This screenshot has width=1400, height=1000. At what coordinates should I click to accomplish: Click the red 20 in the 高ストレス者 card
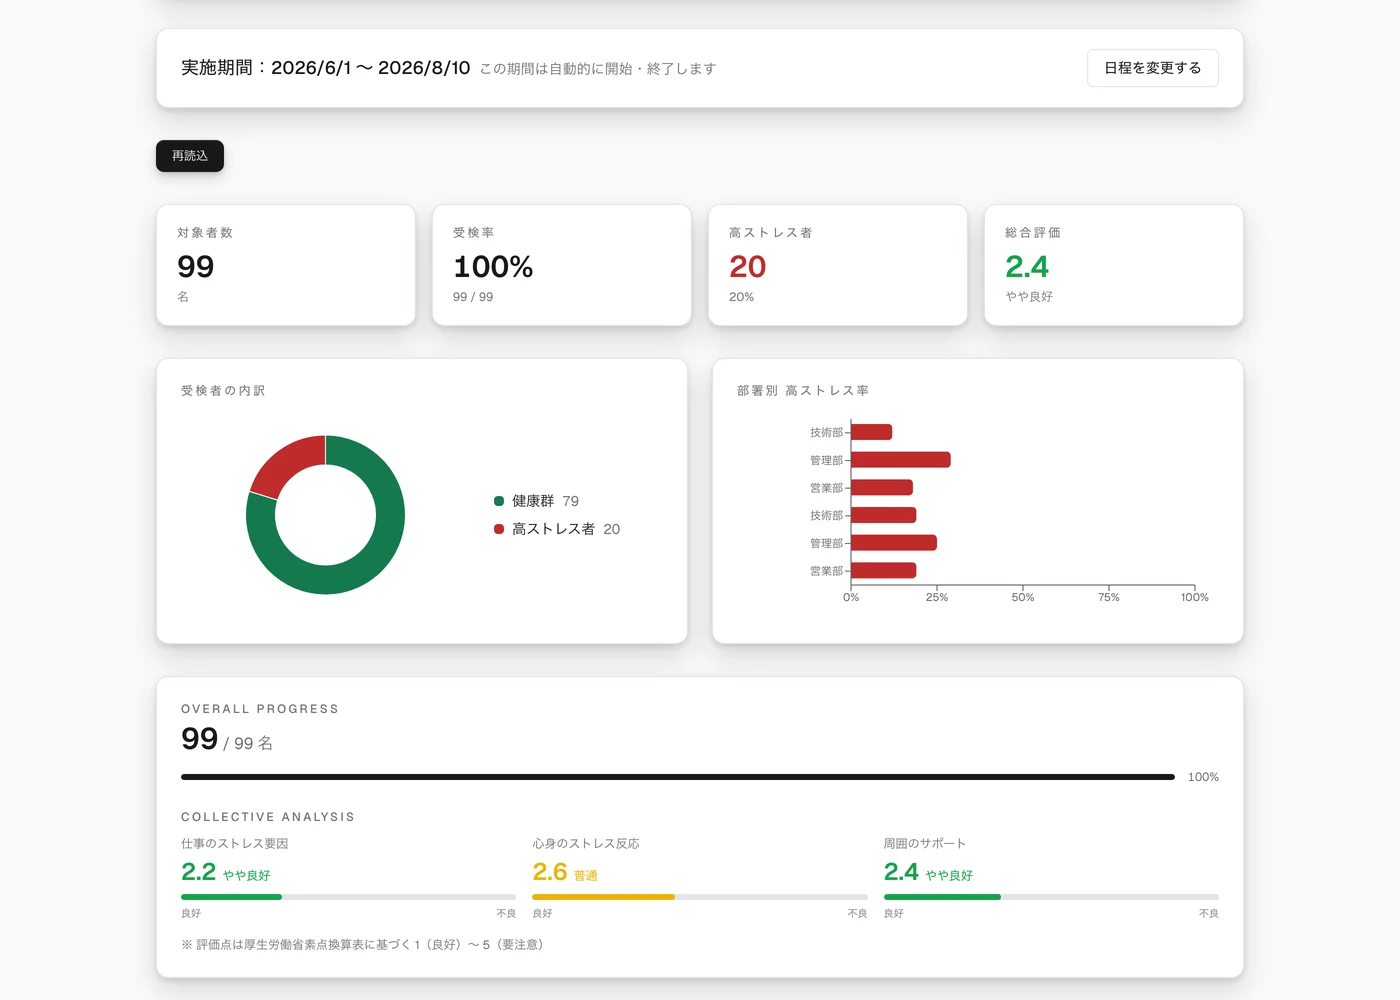[x=747, y=267]
